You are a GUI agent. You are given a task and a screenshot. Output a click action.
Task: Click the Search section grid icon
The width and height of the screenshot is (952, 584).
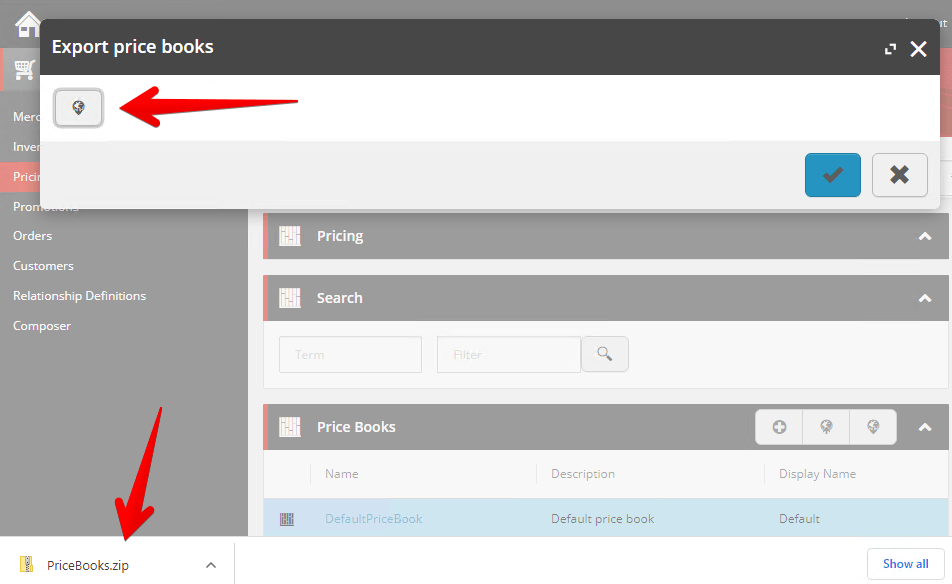coord(290,298)
